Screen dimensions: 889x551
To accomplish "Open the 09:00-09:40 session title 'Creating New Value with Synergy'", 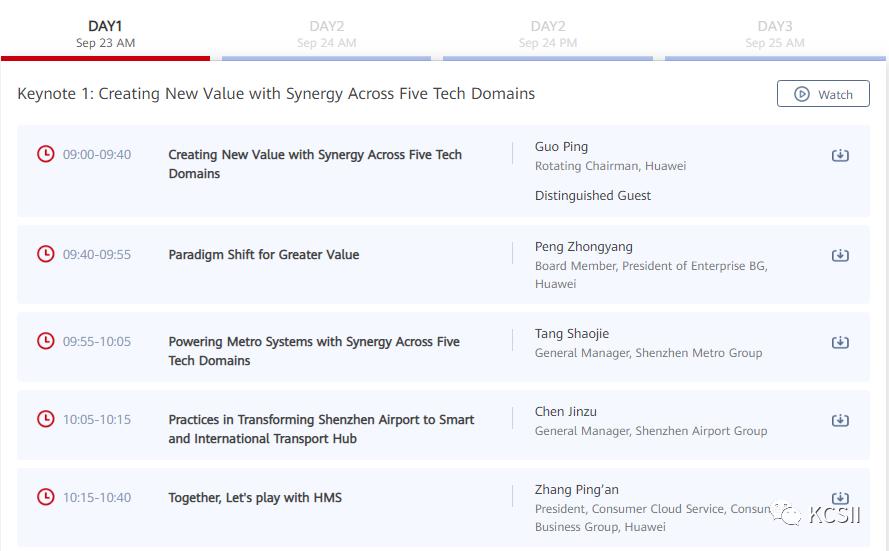I will (x=315, y=164).
